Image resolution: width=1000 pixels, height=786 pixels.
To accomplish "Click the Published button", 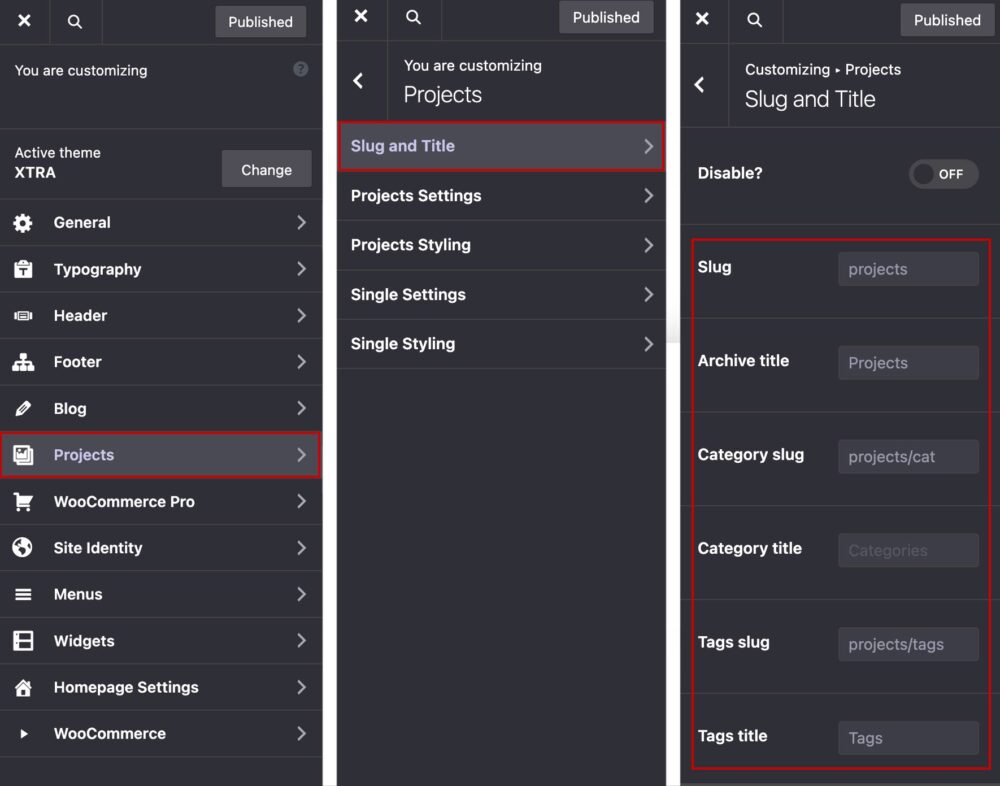I will pyautogui.click(x=260, y=21).
